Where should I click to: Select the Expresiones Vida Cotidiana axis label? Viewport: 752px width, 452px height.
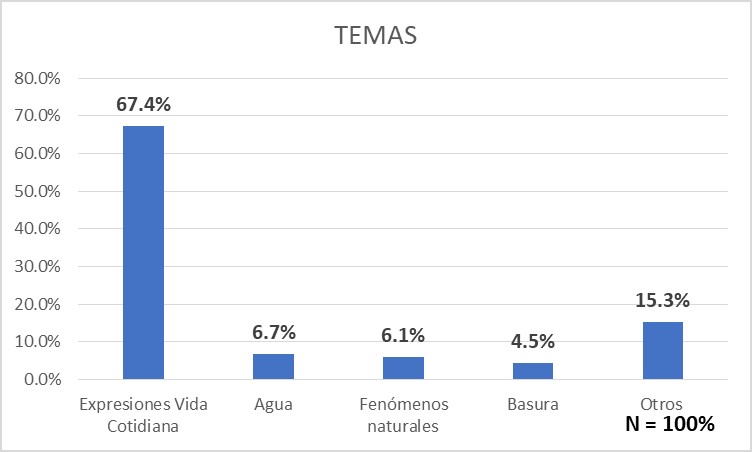[x=143, y=414]
